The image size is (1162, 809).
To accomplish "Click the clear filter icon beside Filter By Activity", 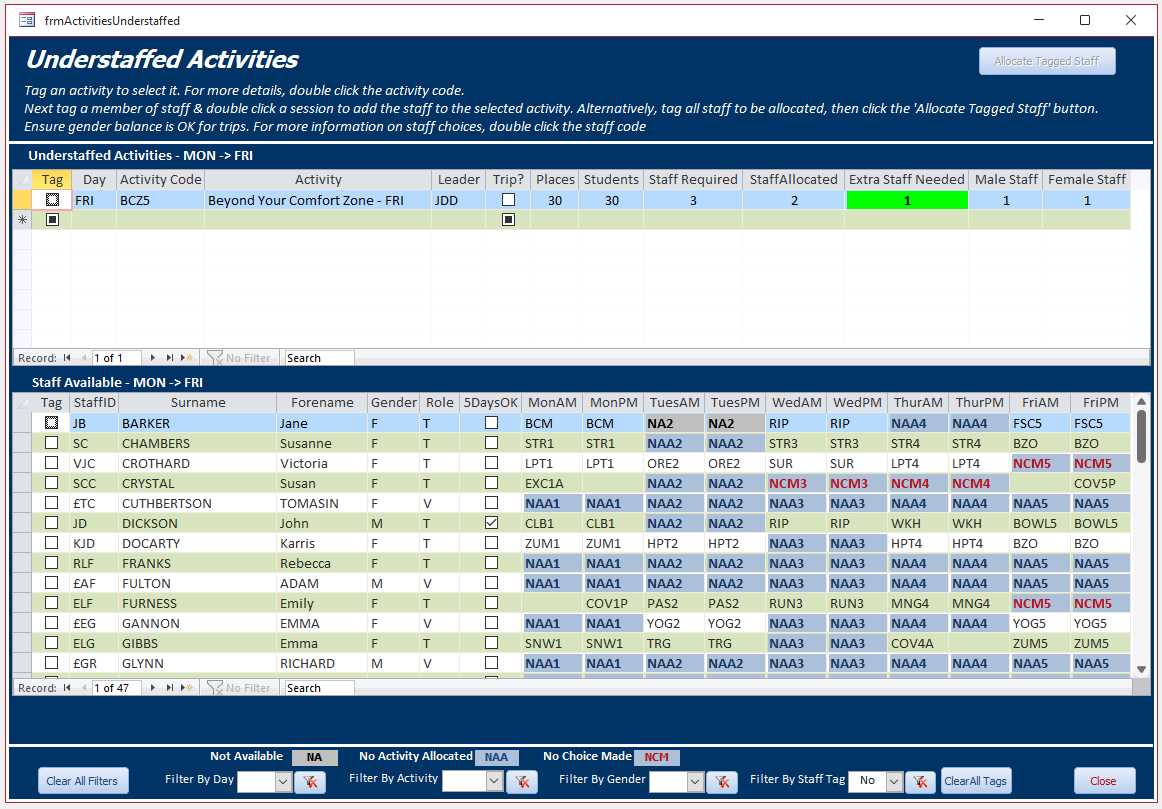I will pyautogui.click(x=522, y=781).
